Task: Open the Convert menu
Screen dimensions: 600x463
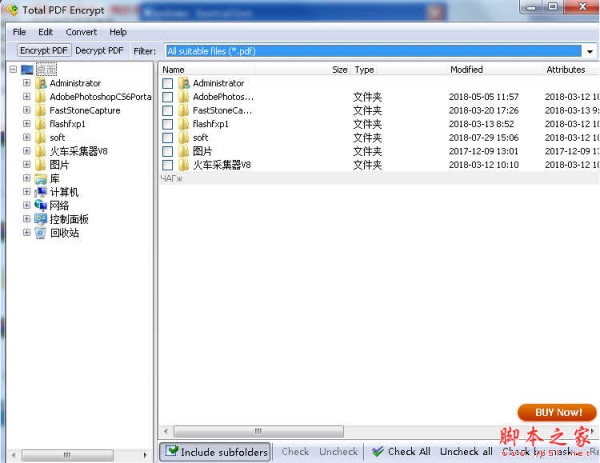Action: (x=81, y=32)
